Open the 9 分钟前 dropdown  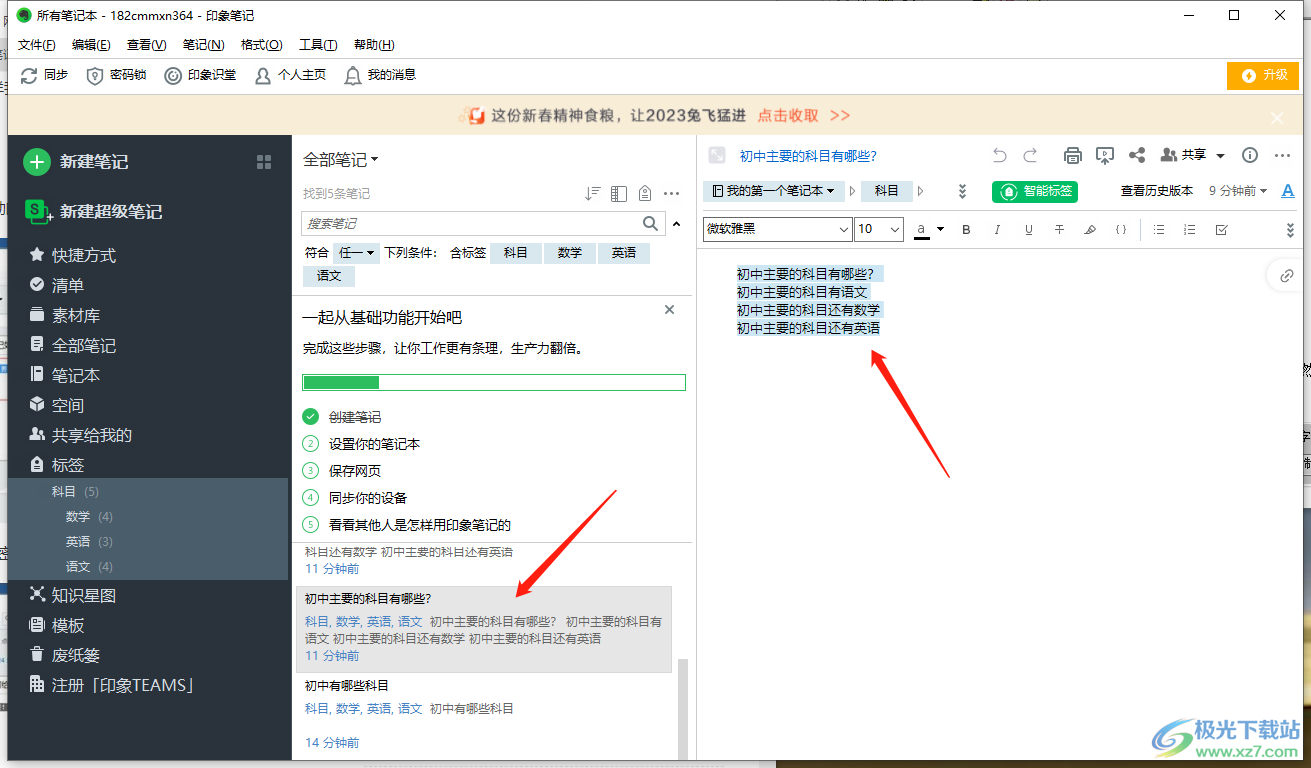[1238, 191]
